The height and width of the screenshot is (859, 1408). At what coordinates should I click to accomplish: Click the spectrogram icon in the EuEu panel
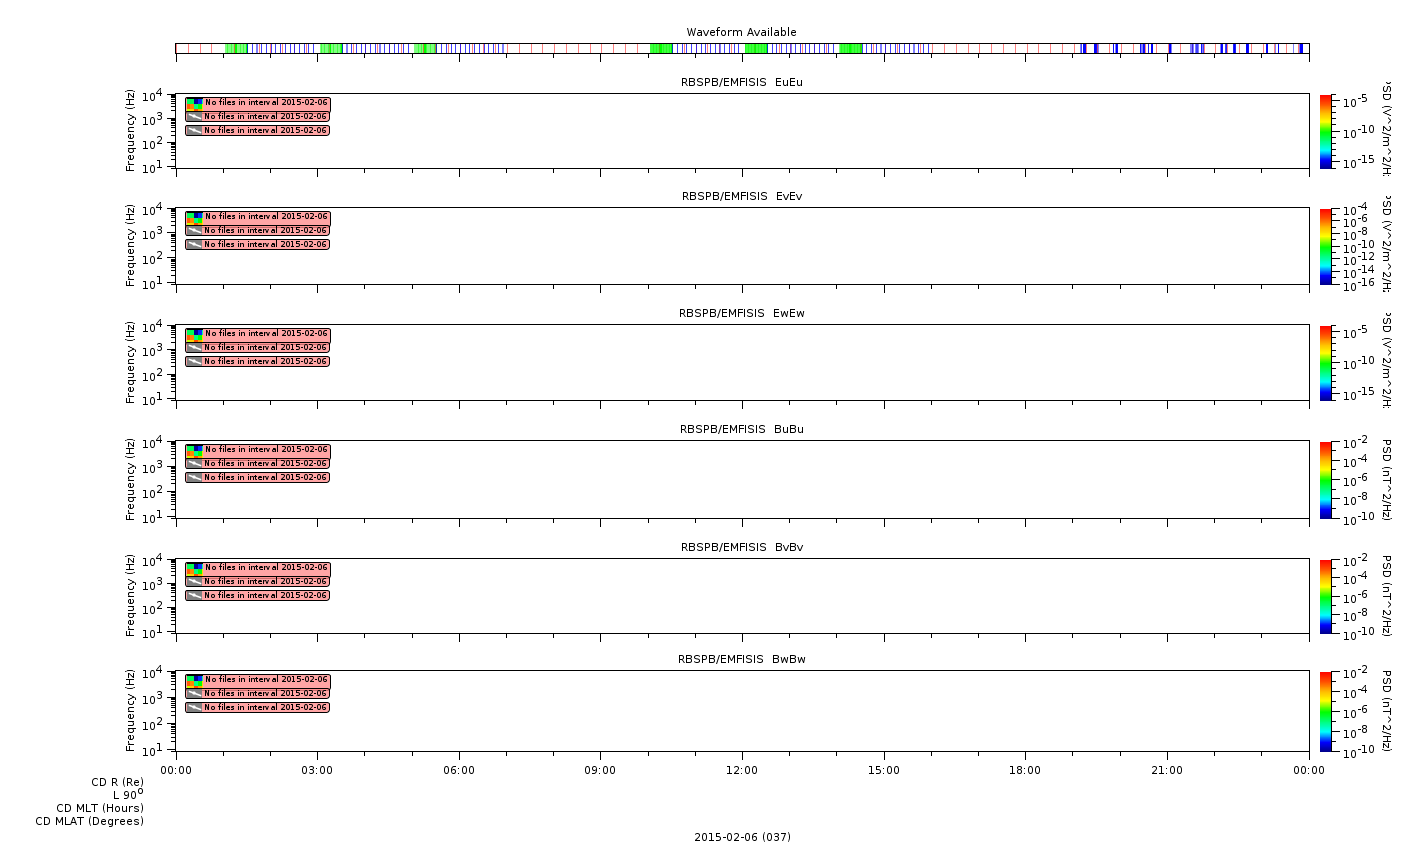194,103
